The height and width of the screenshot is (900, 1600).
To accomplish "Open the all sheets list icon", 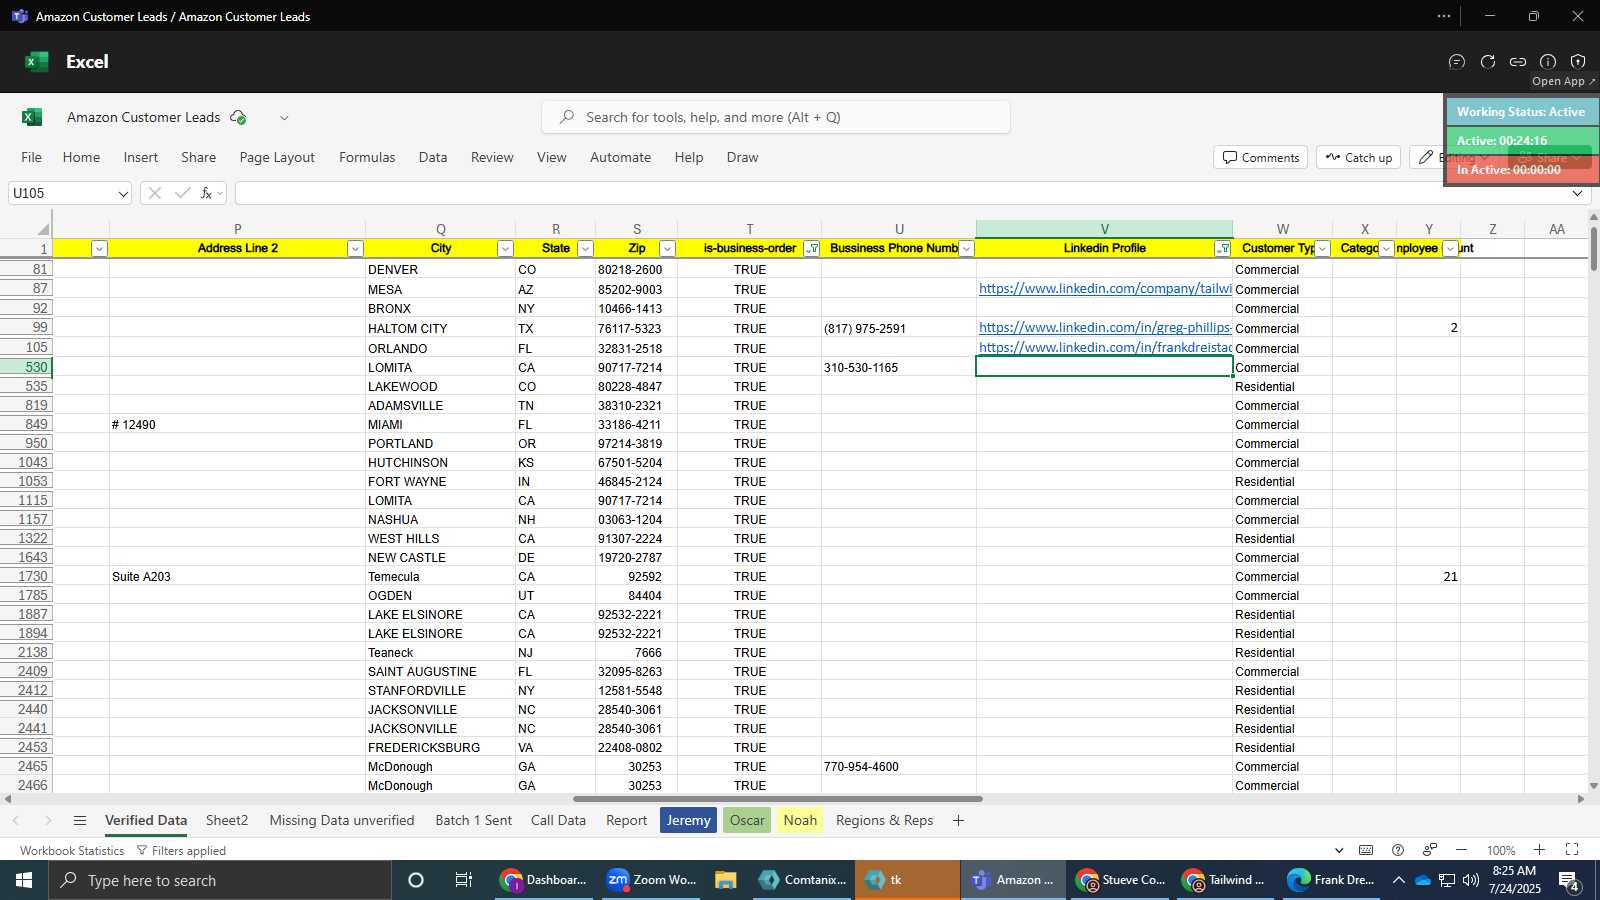I will point(80,821).
